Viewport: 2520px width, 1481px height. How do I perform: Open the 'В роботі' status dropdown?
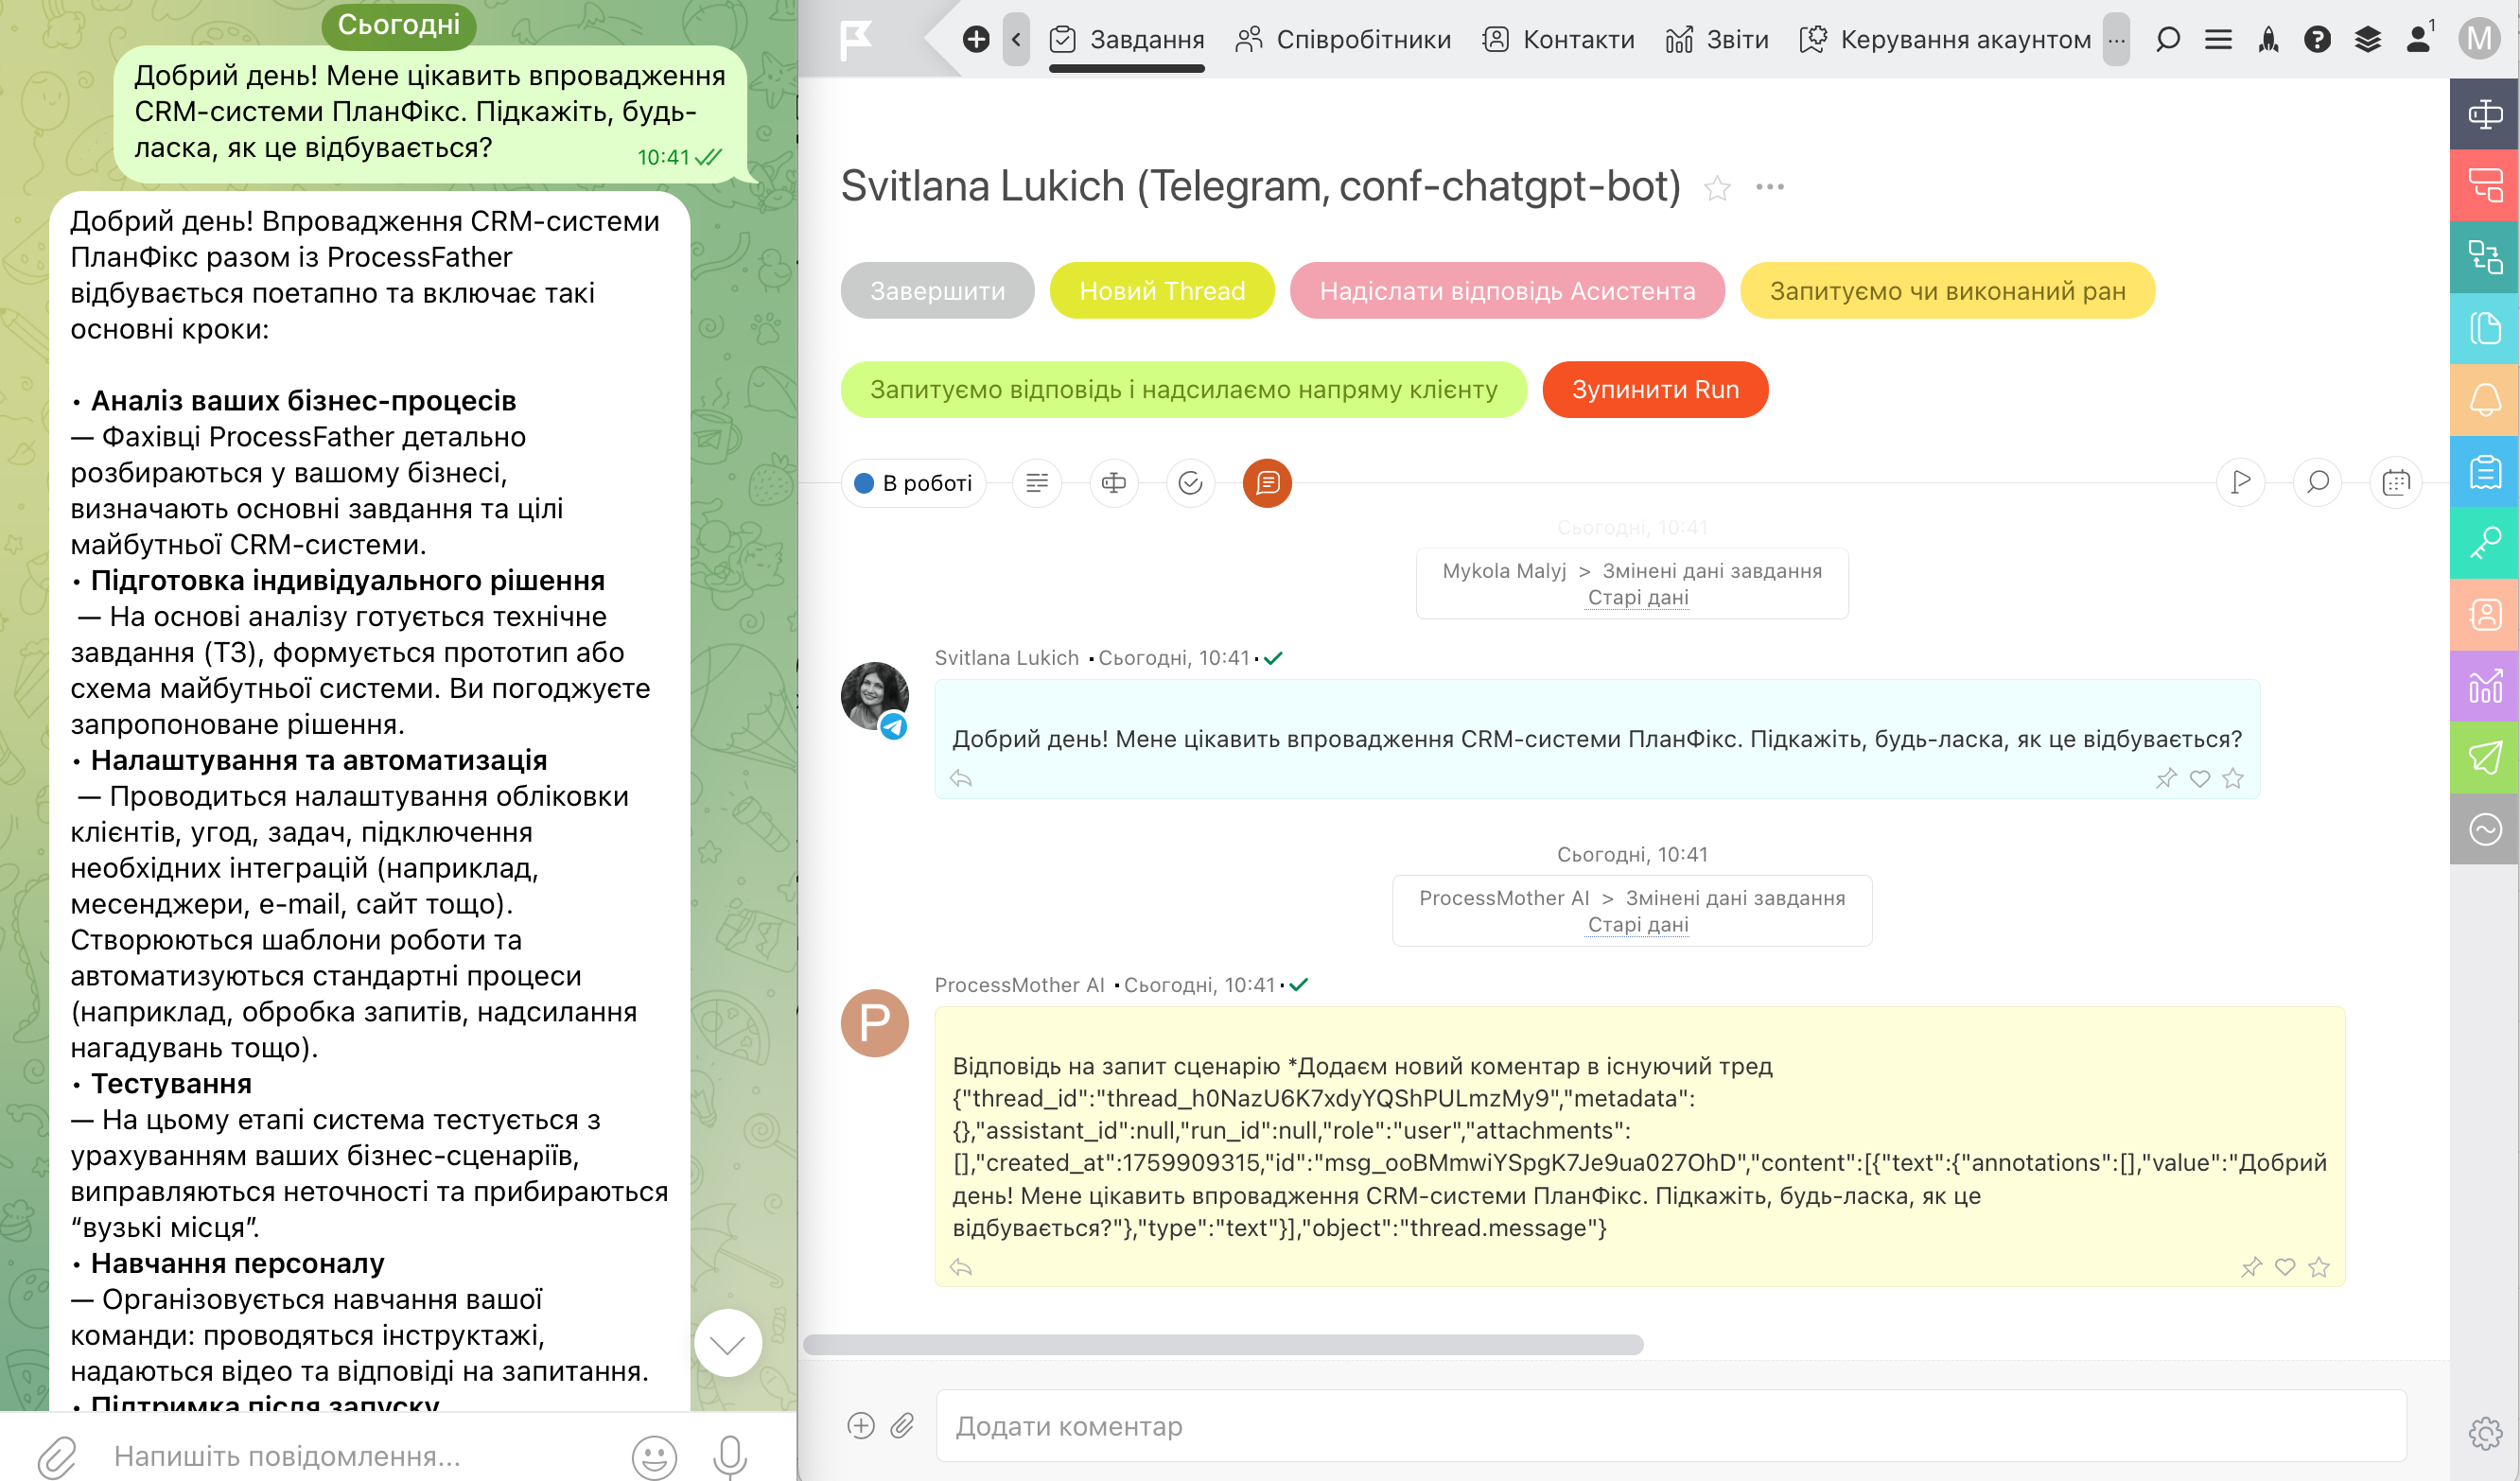tap(914, 483)
